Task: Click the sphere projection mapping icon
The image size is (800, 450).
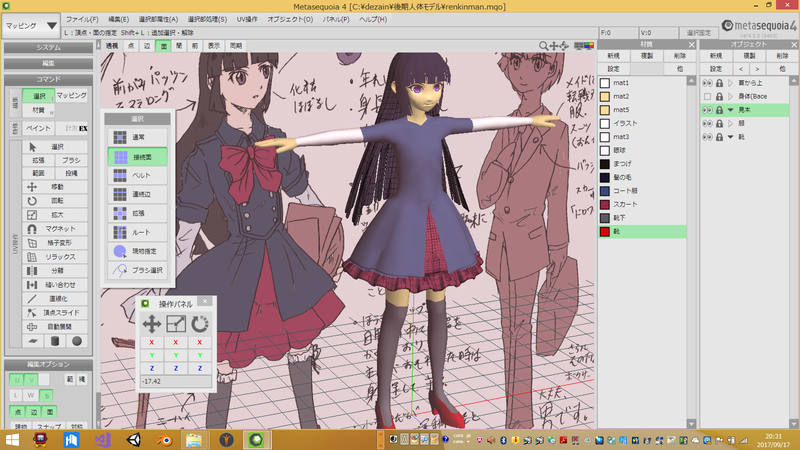Action: tap(77, 341)
